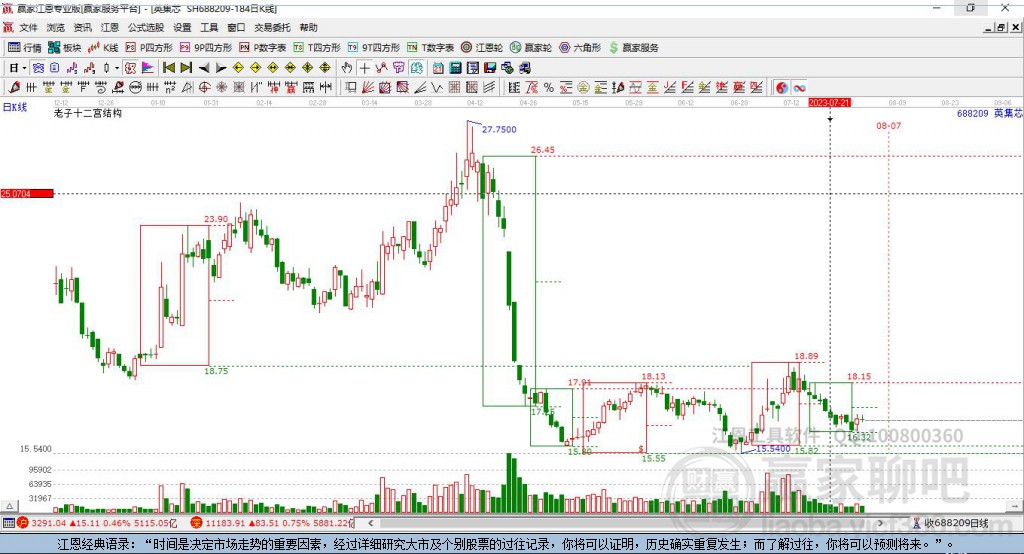This screenshot has width=1024, height=554.
Task: Select the zigzag wave line tool
Action: [436, 88]
